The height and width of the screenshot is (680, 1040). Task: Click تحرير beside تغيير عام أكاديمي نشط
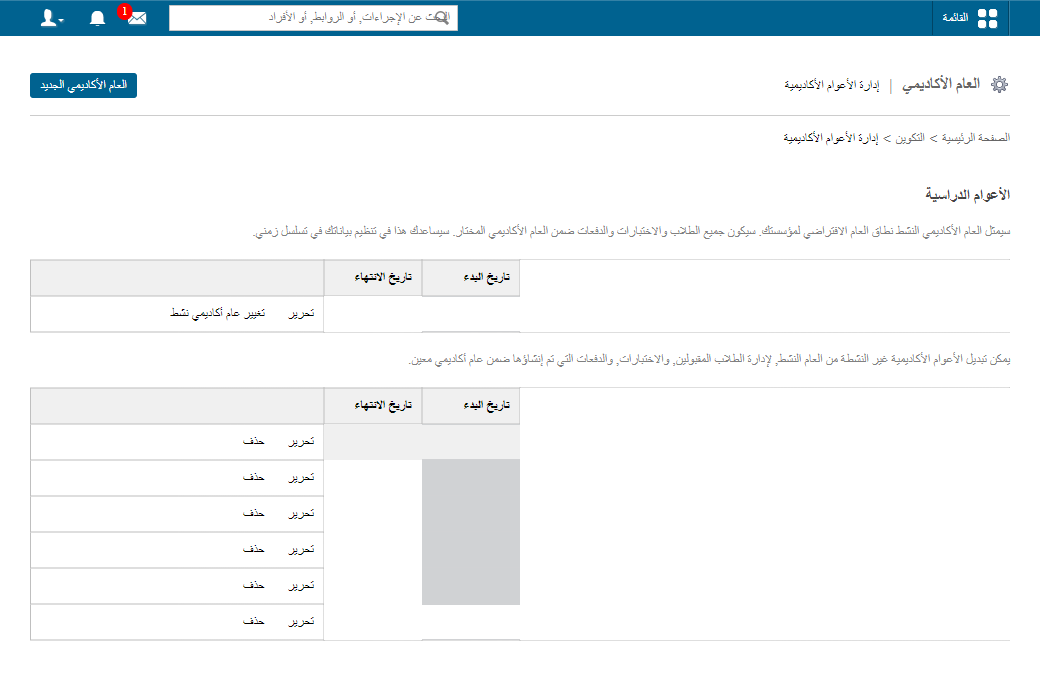(302, 313)
